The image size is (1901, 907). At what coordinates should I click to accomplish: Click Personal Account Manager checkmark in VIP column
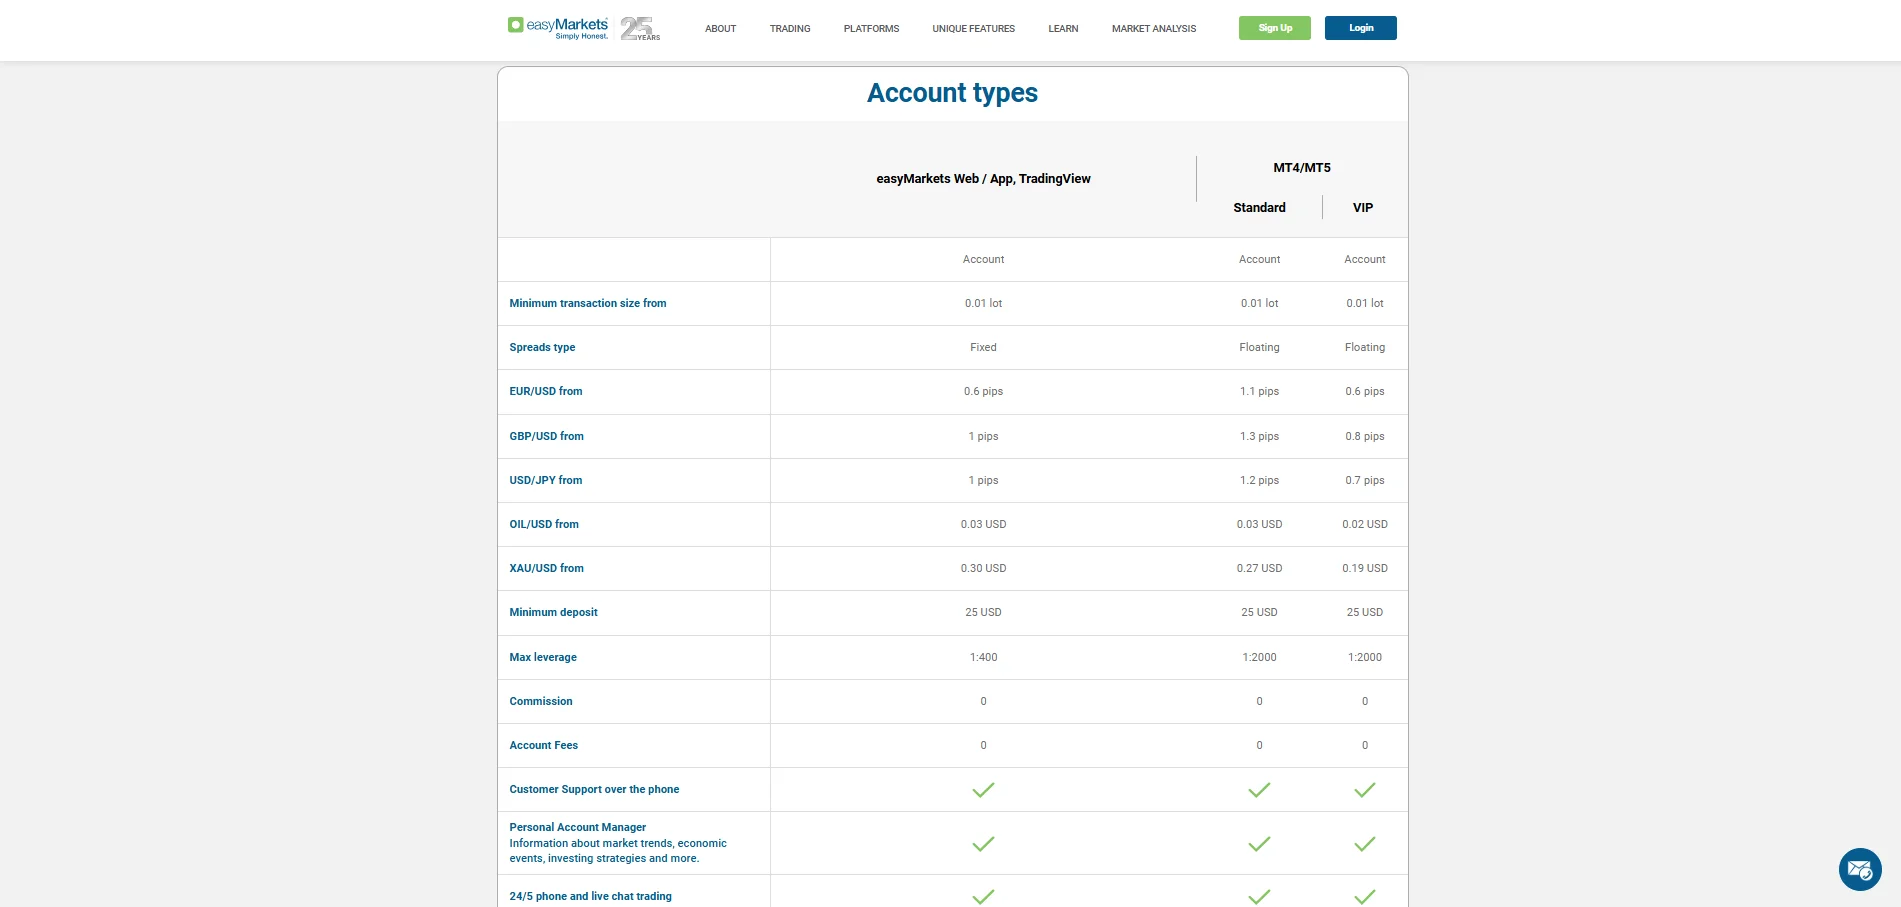pos(1365,844)
